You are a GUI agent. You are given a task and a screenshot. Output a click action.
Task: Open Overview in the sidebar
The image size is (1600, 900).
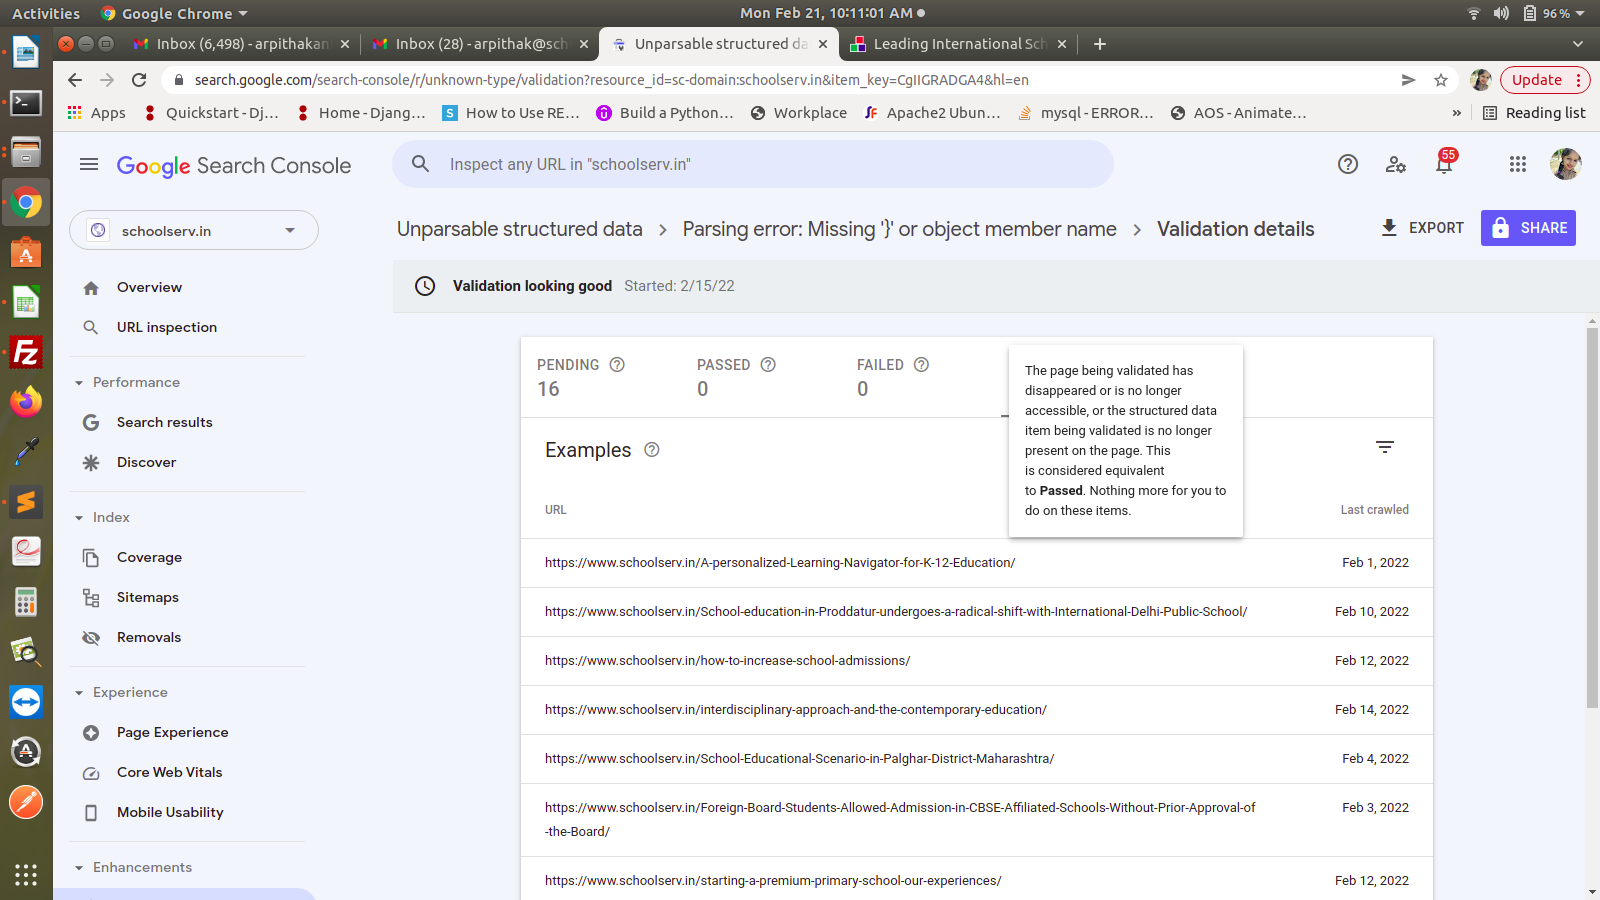click(x=149, y=288)
